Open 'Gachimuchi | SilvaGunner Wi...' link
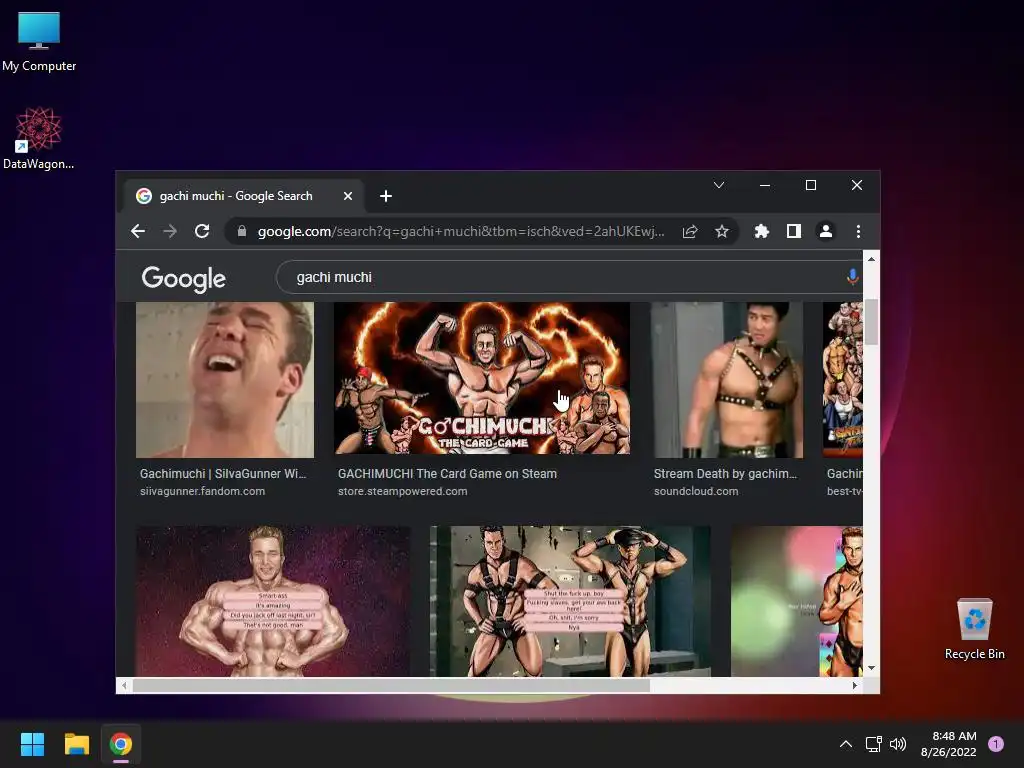 click(x=223, y=473)
